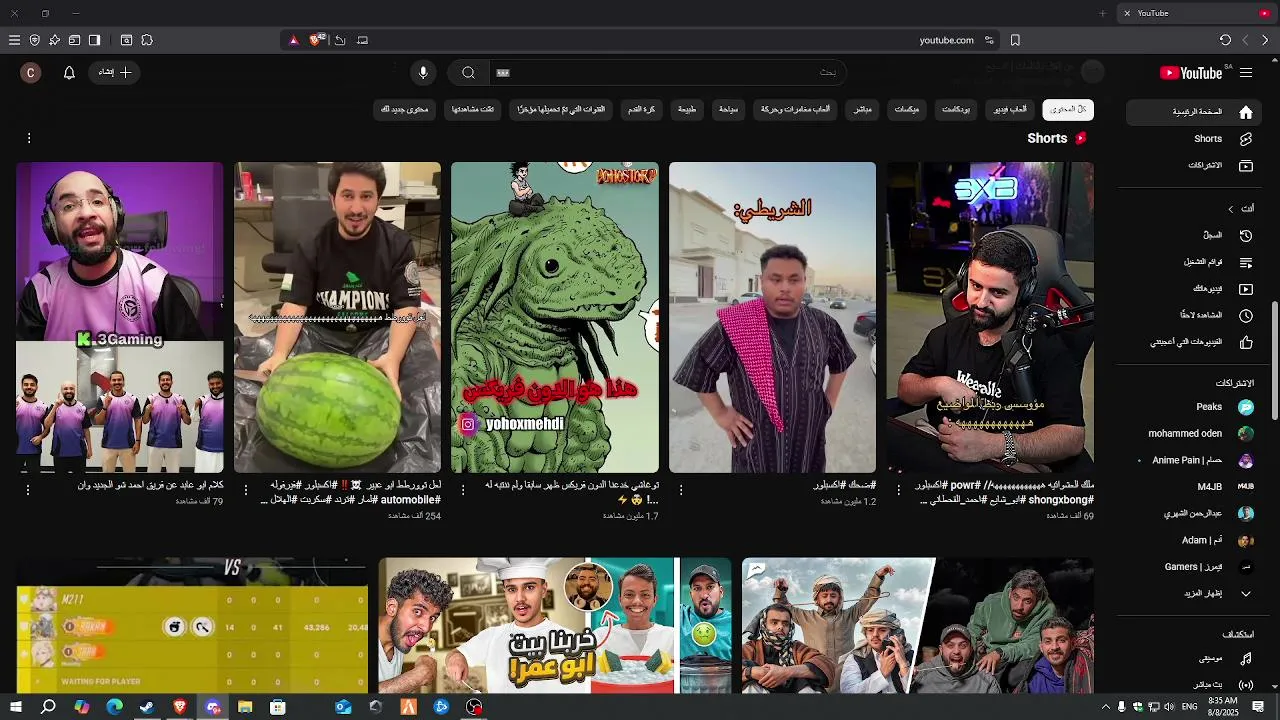The image size is (1280, 720).
Task: Open the Gamers channel subscription
Action: [x=1192, y=567]
